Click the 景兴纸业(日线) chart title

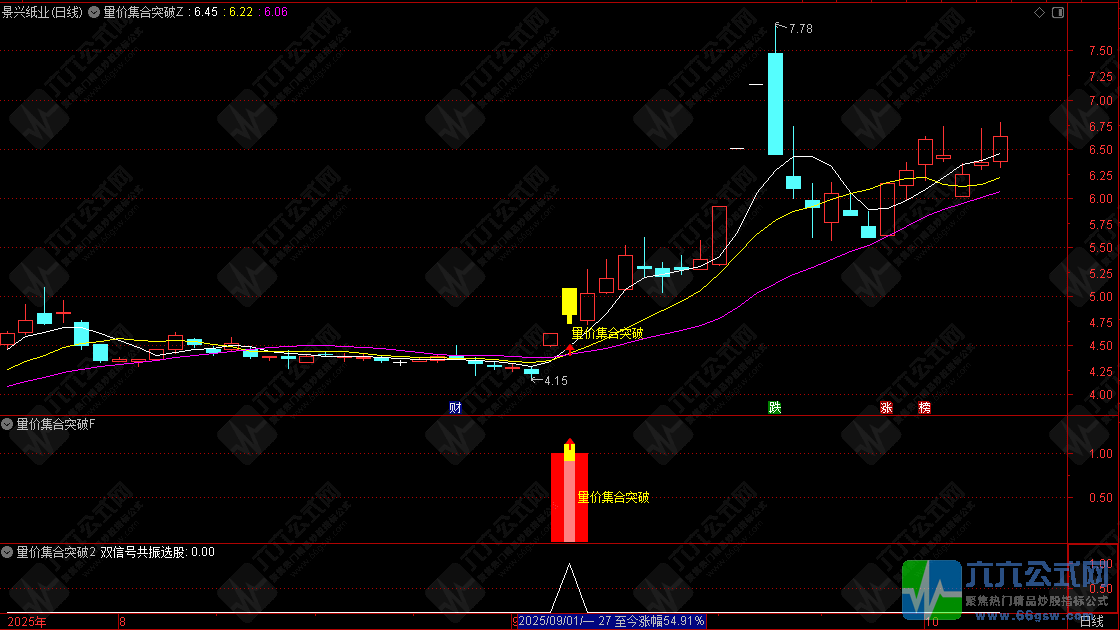coord(42,12)
